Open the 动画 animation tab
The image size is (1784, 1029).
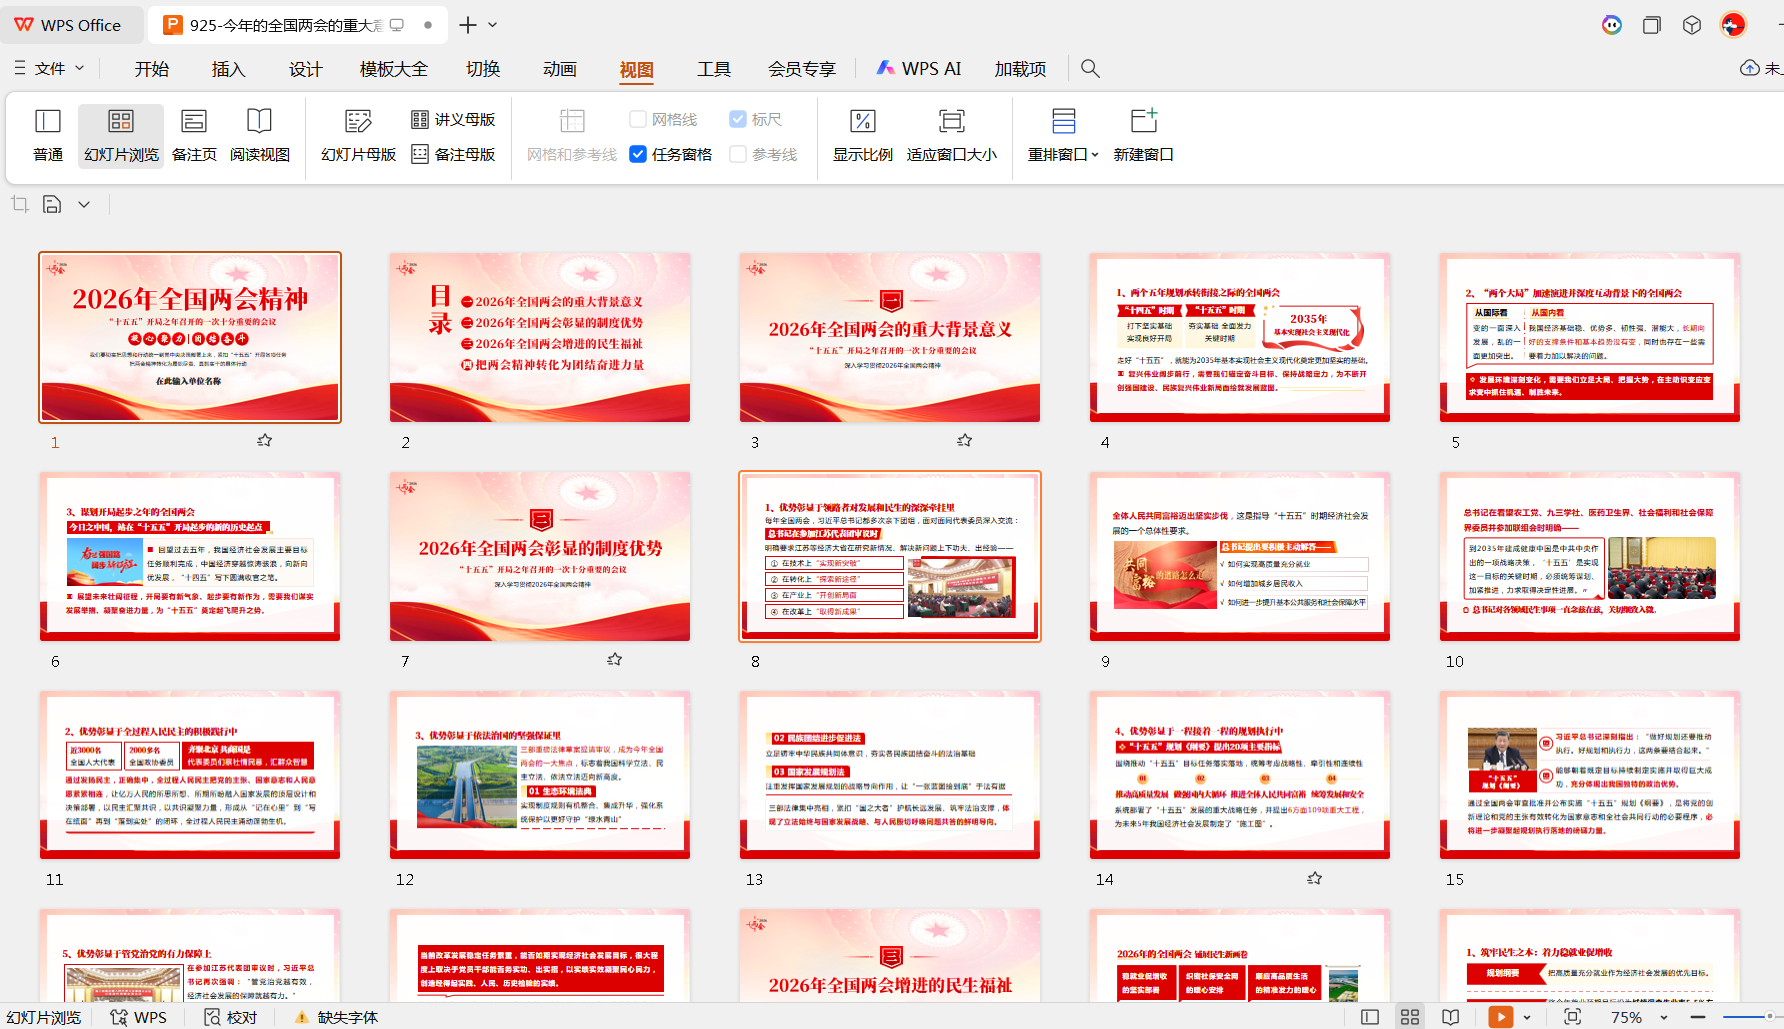point(560,68)
